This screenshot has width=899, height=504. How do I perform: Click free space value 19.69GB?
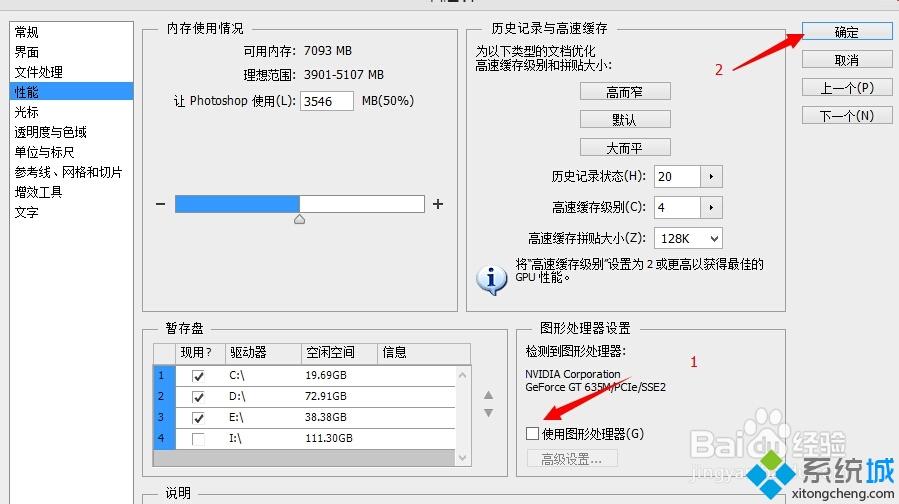pos(326,376)
